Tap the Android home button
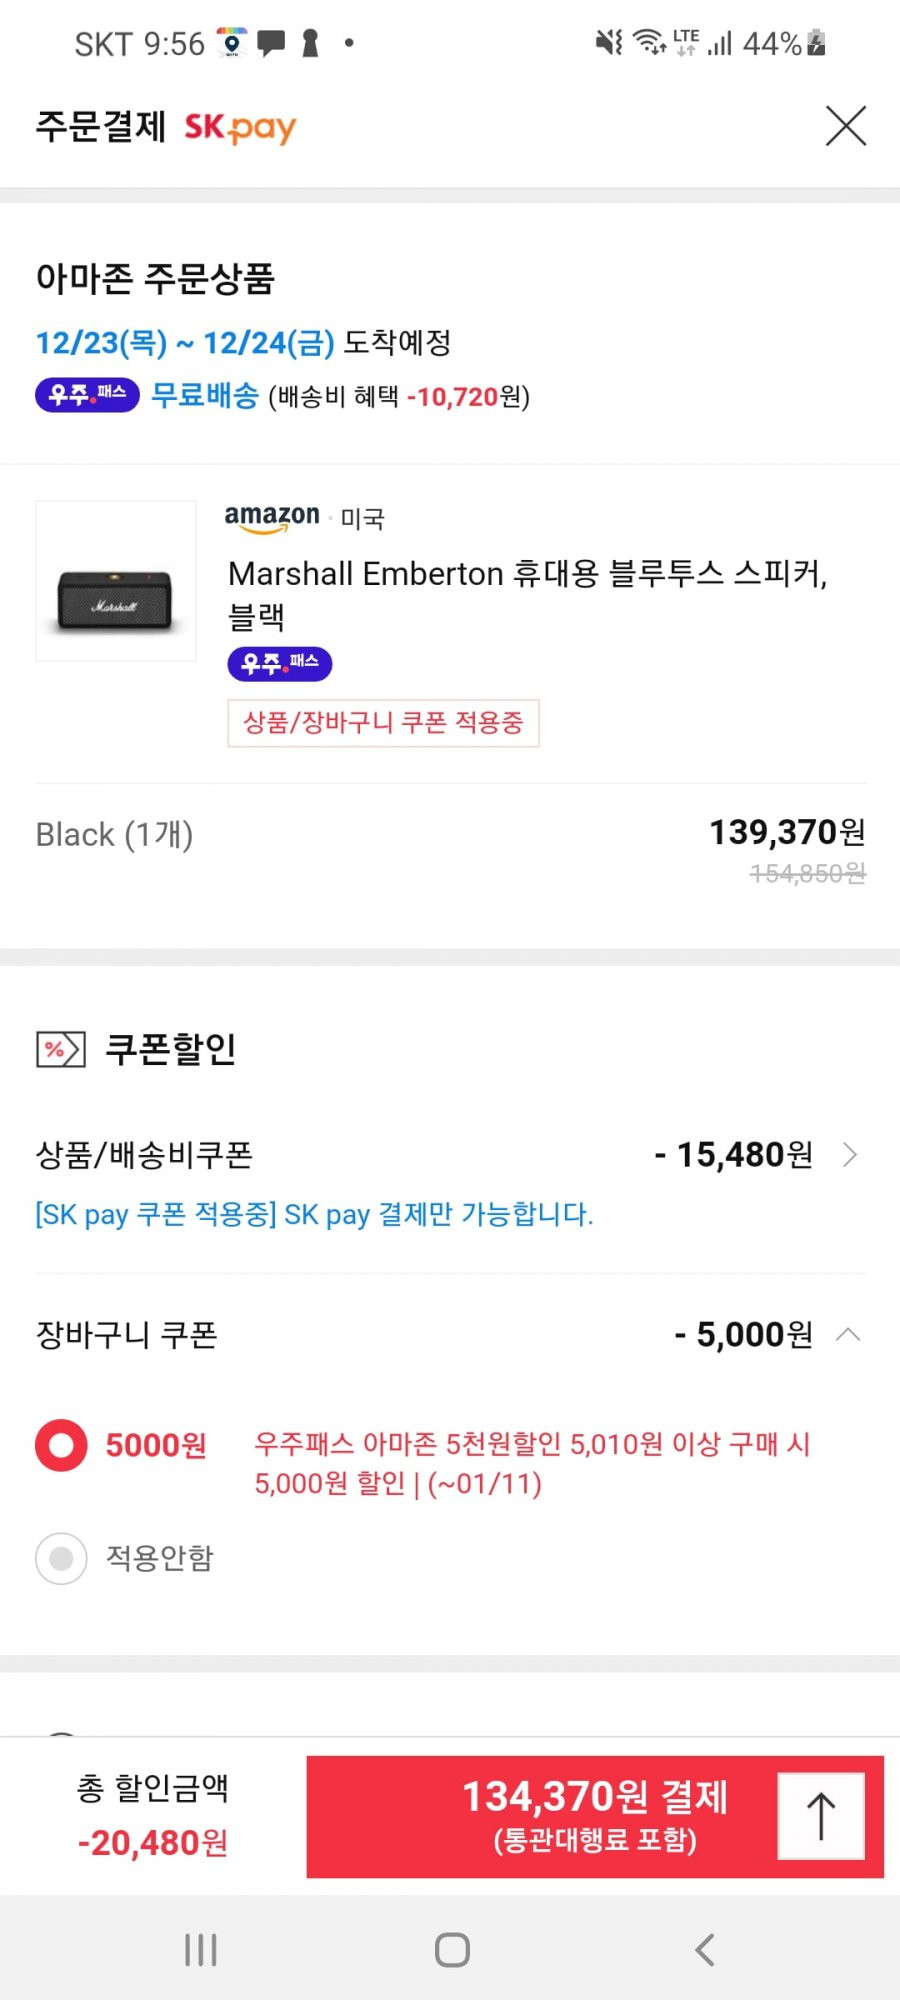Image resolution: width=900 pixels, height=2000 pixels. [452, 1949]
